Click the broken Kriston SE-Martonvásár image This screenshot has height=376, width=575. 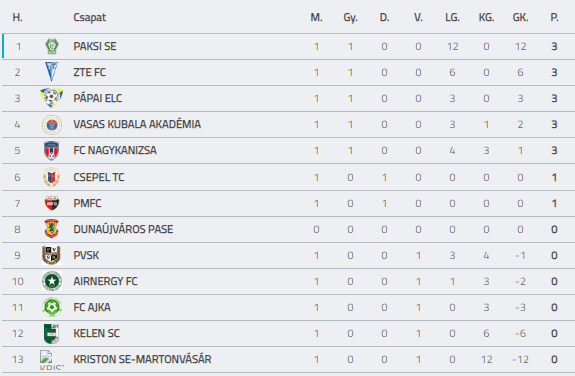click(x=51, y=360)
